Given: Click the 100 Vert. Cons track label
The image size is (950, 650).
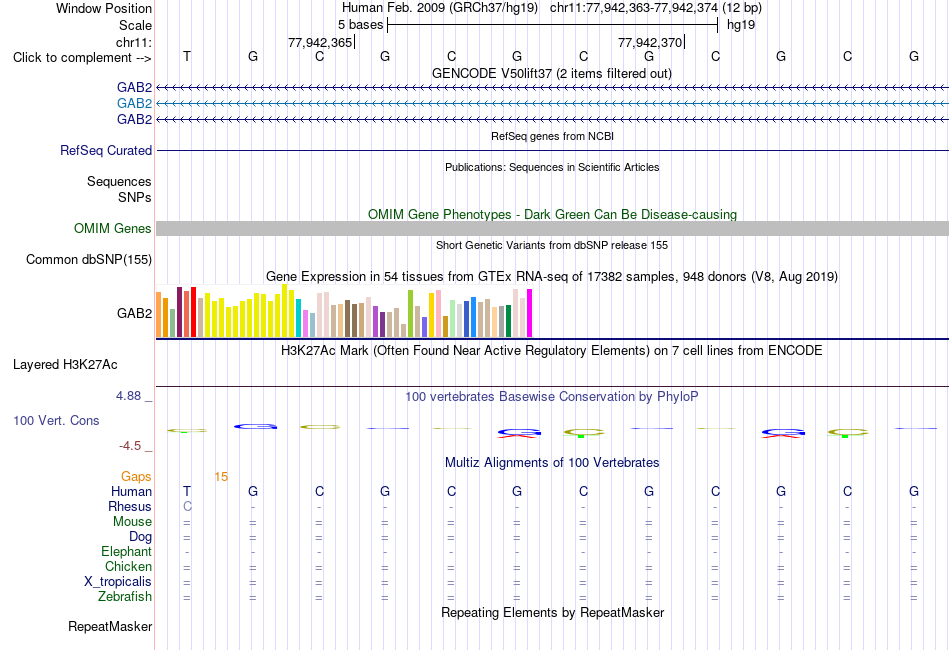Looking at the screenshot, I should (x=56, y=420).
